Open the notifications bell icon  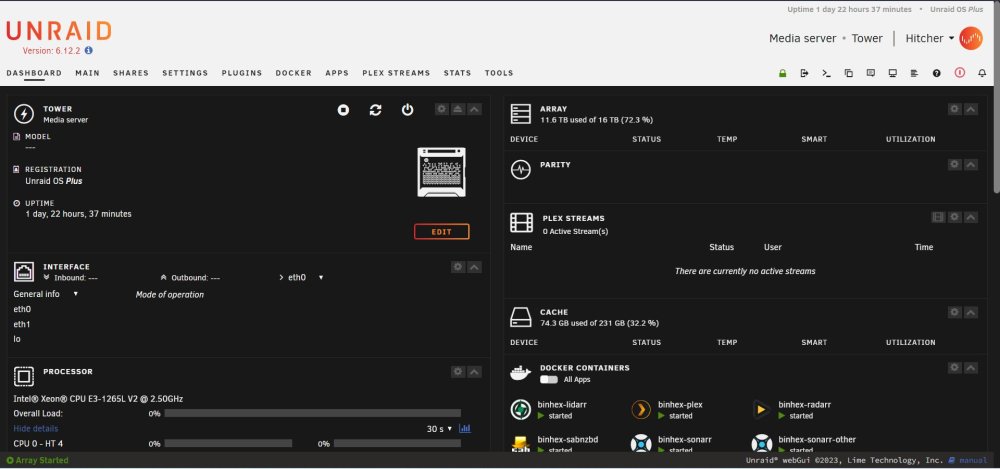(982, 73)
